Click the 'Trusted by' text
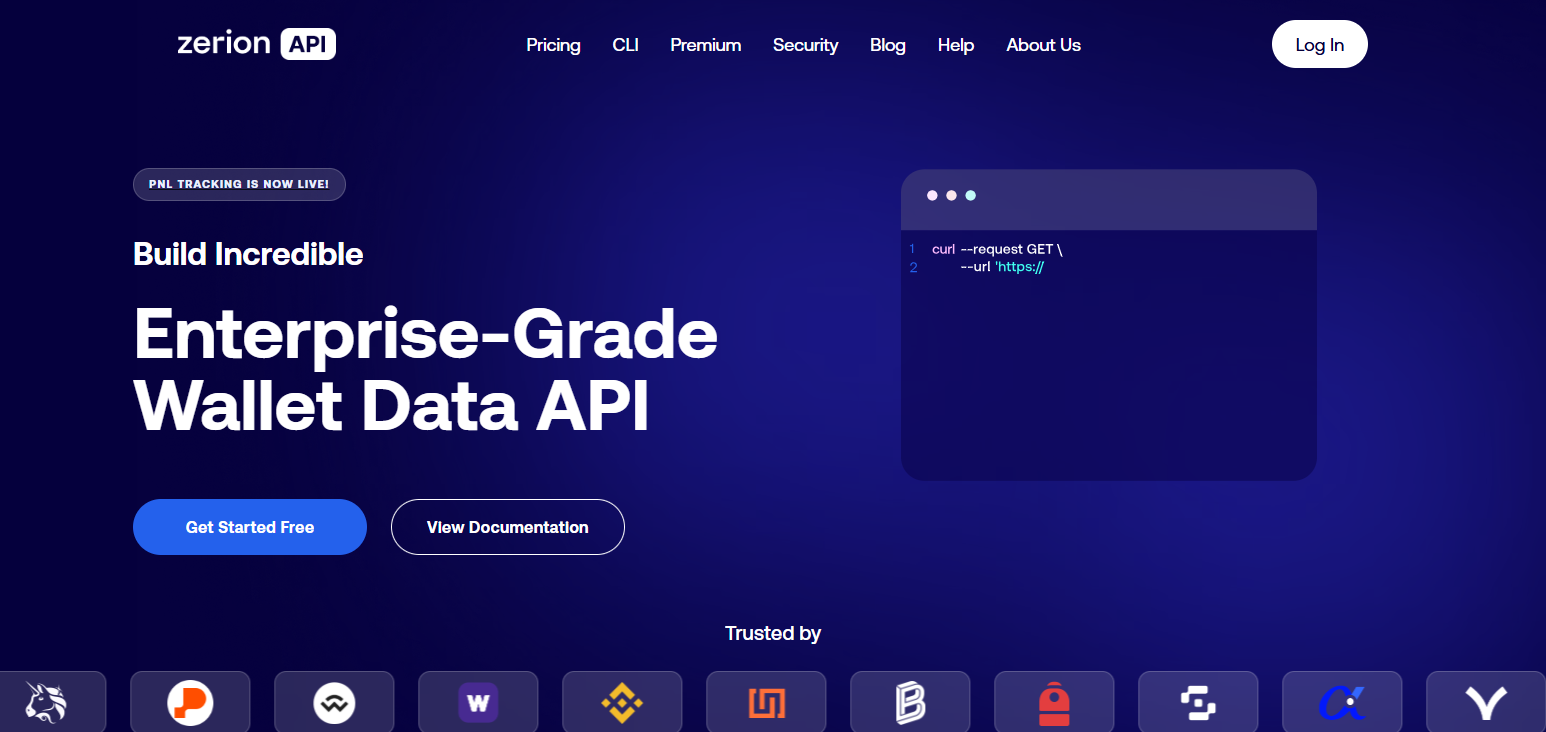 click(773, 633)
